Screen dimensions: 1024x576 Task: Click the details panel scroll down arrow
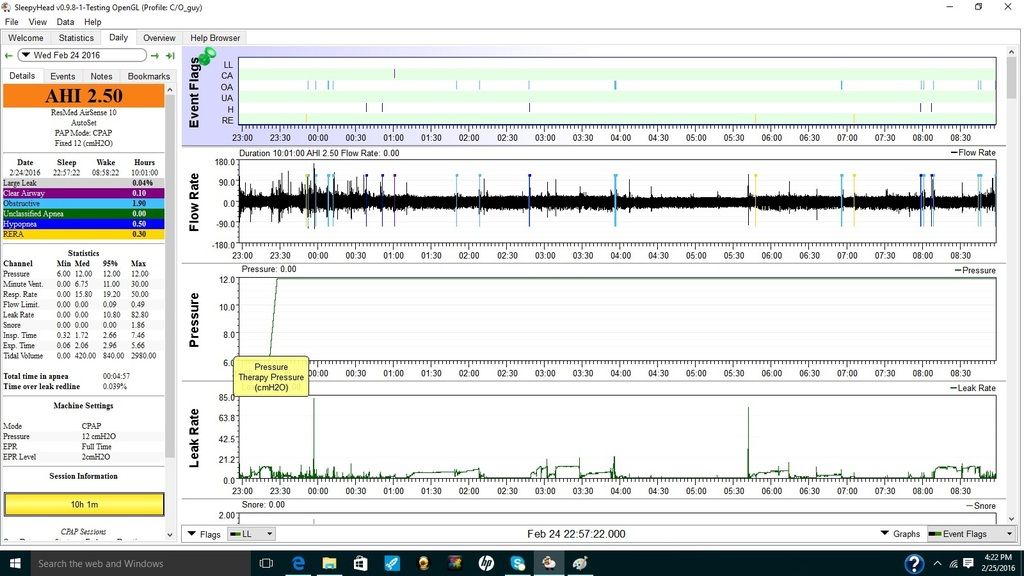(x=170, y=535)
